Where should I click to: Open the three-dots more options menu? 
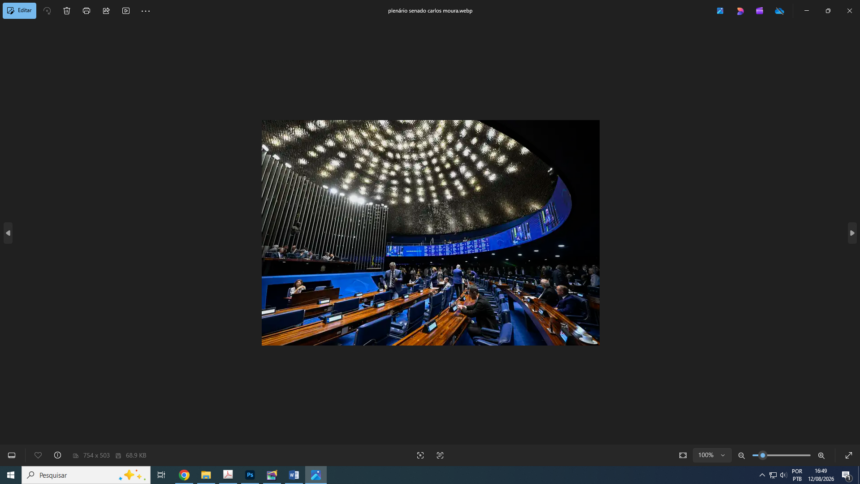point(145,10)
